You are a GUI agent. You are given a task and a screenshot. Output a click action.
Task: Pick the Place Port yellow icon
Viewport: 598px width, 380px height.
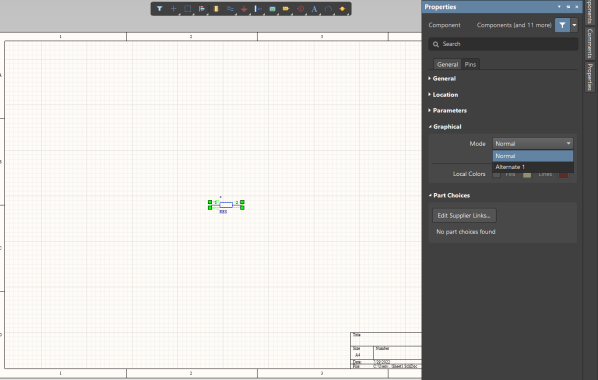pyautogui.click(x=286, y=9)
